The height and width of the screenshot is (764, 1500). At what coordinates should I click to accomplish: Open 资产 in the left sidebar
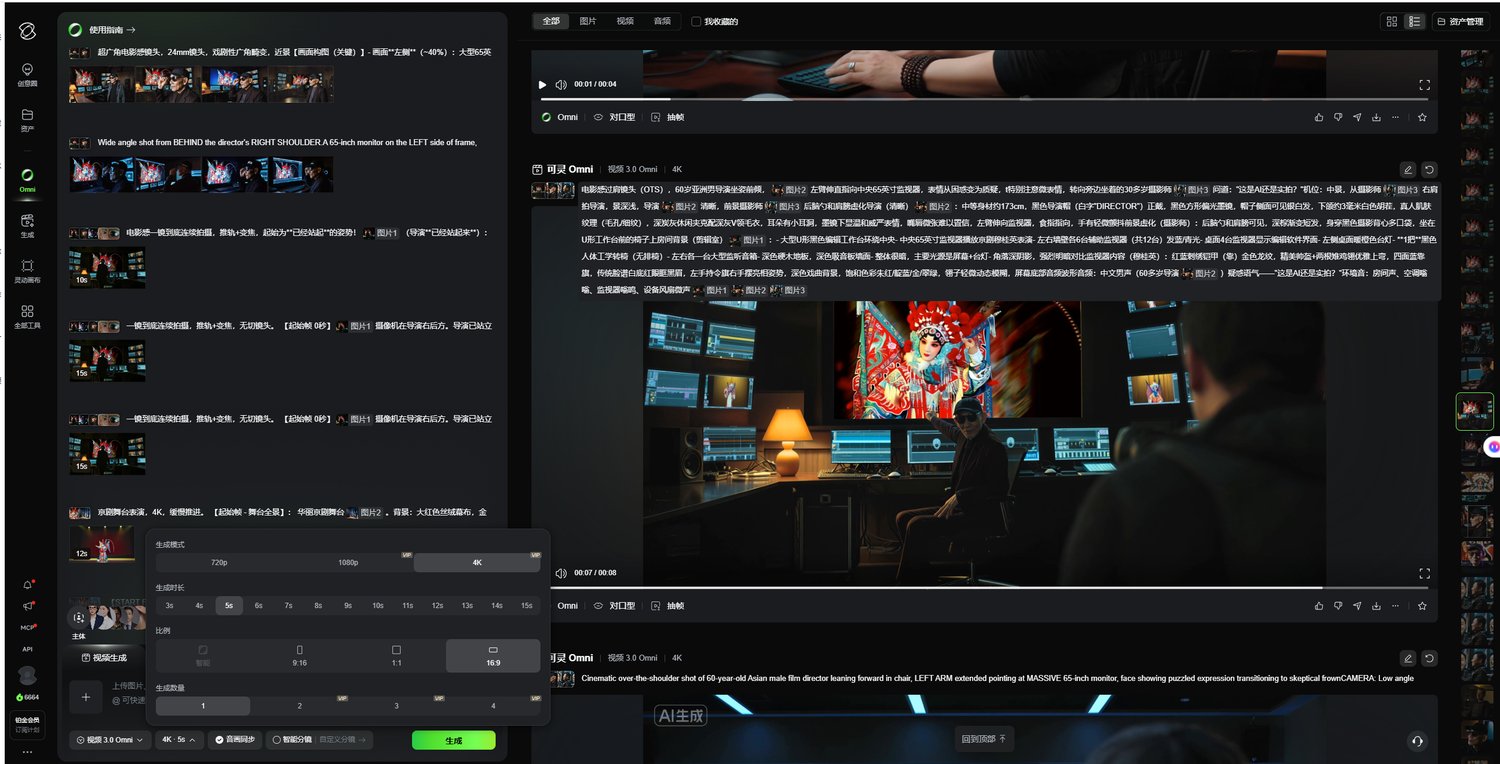pos(27,120)
